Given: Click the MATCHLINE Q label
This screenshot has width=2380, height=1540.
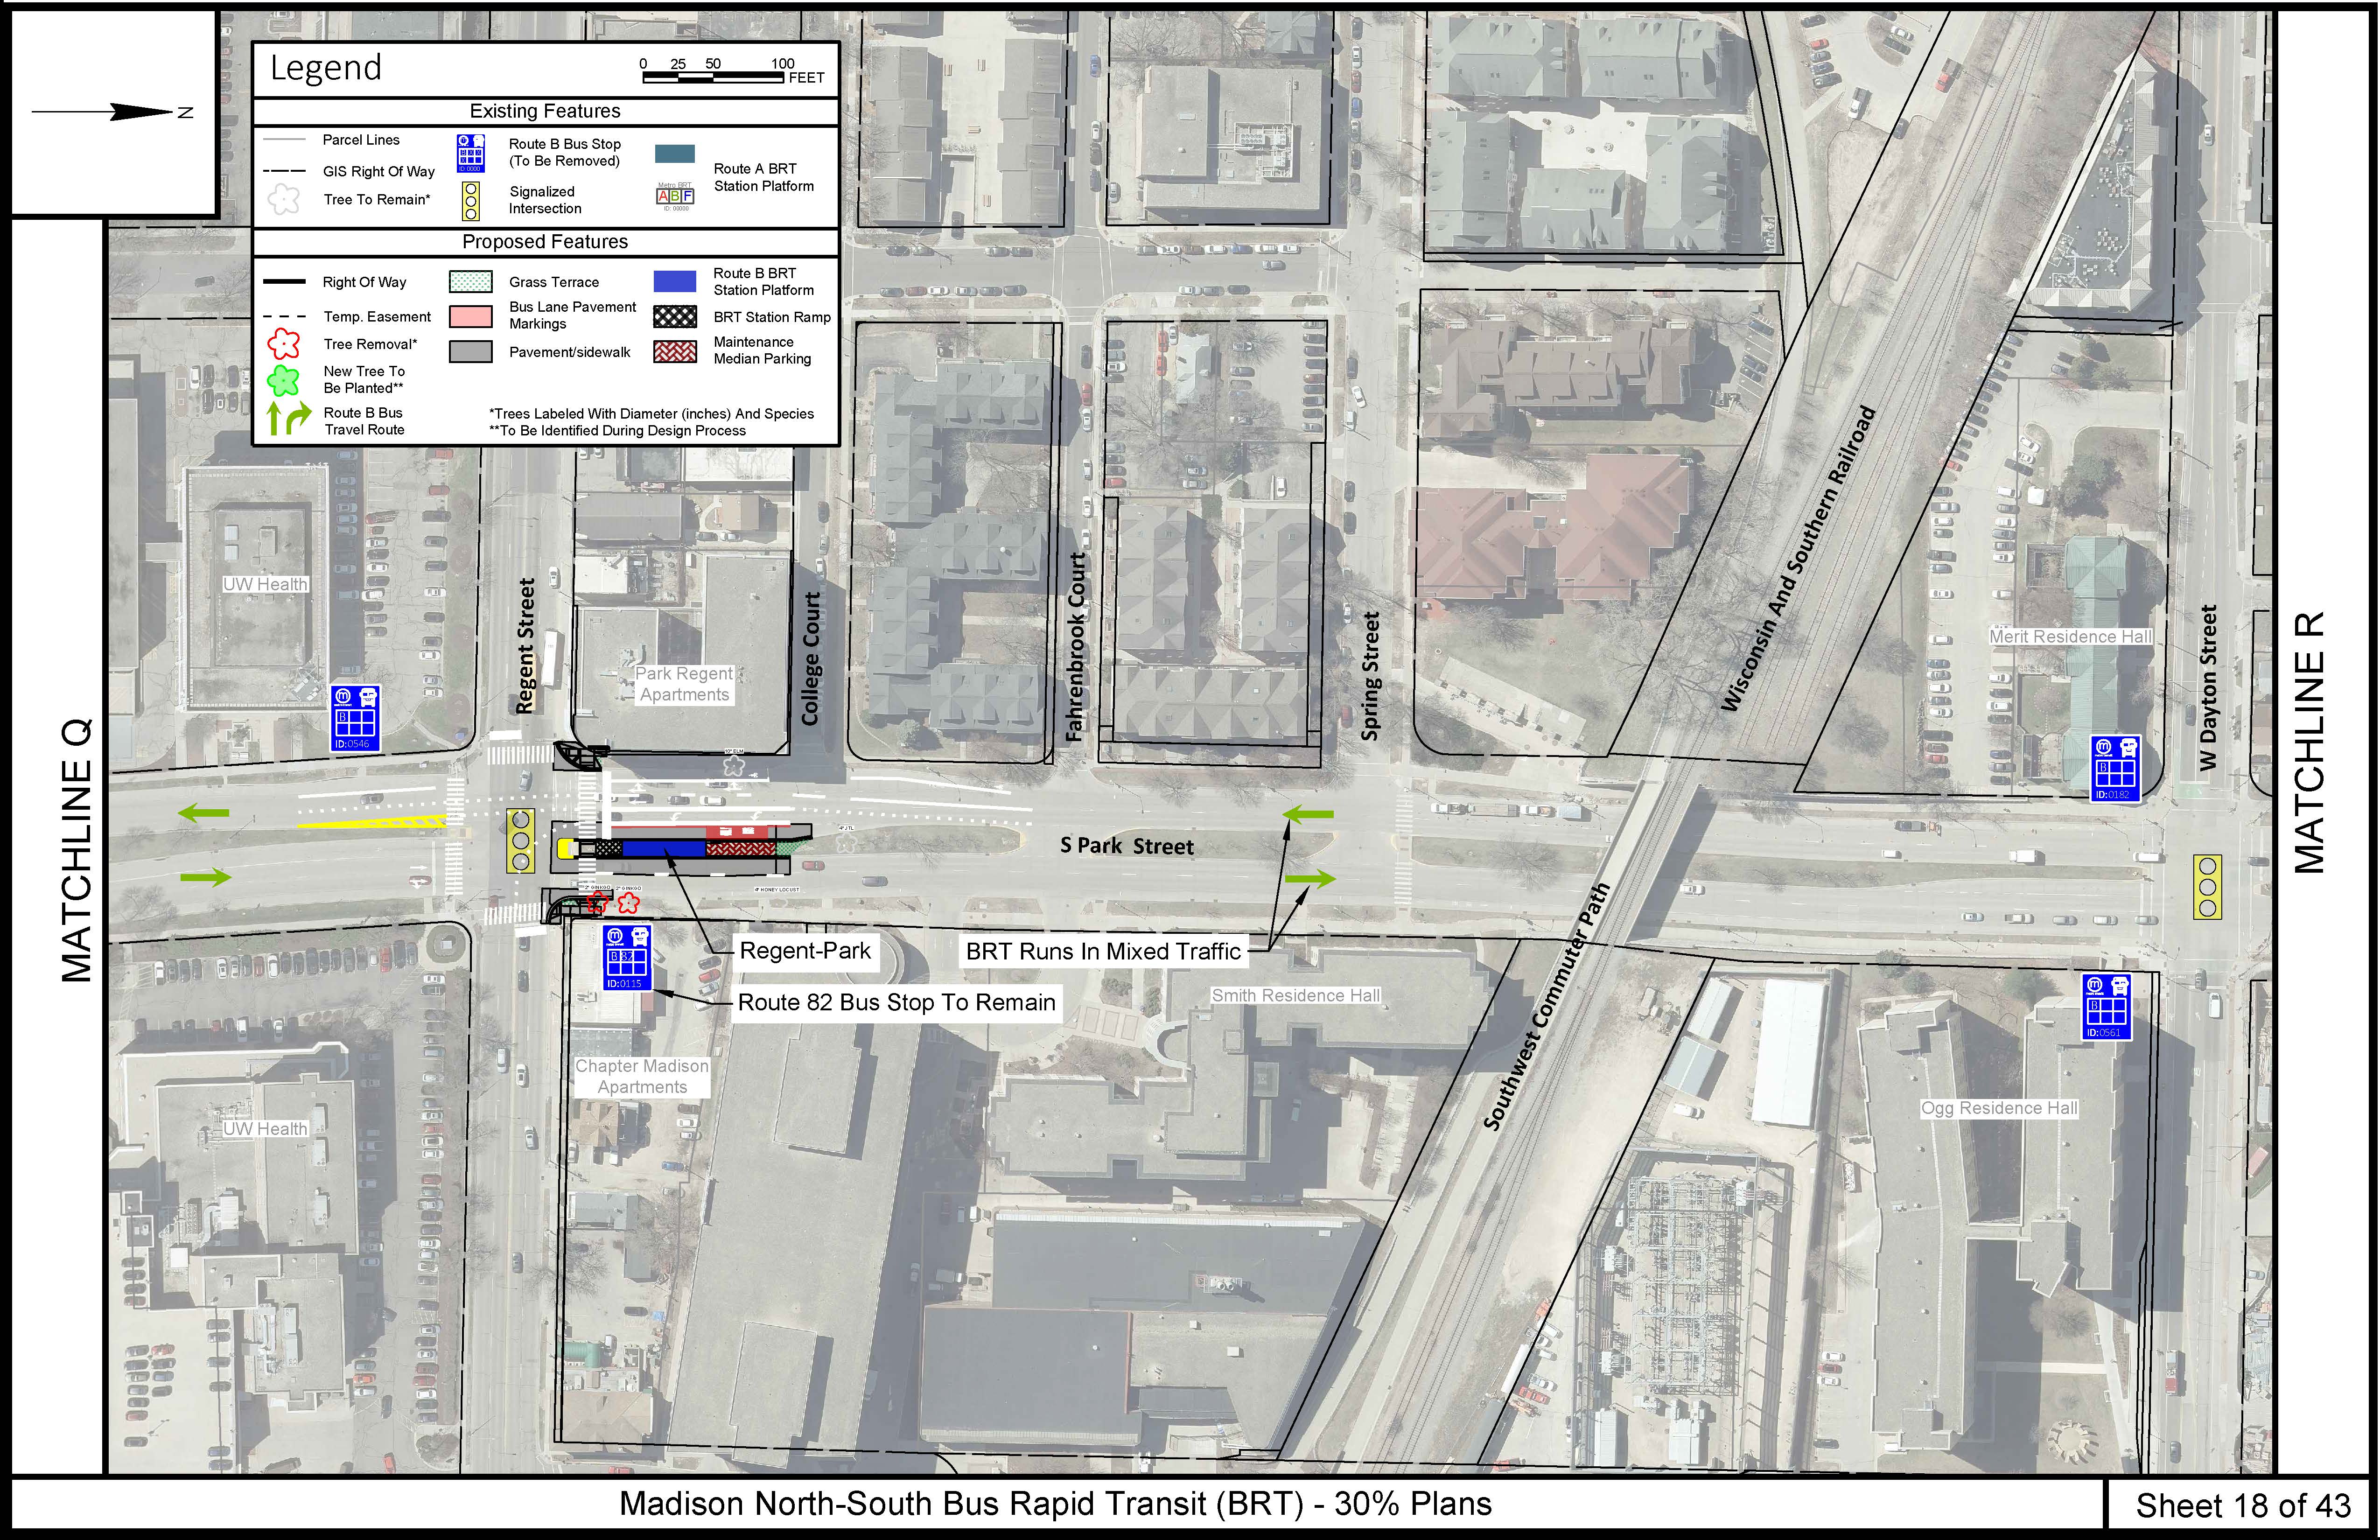Looking at the screenshot, I should coord(77,850).
